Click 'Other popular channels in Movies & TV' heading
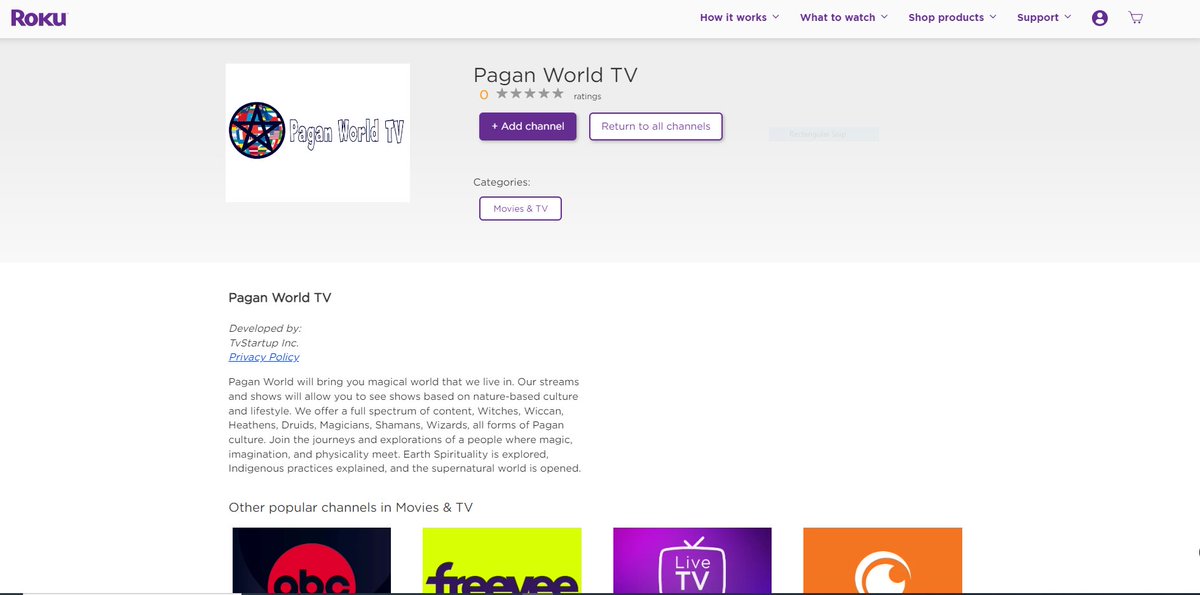 click(x=351, y=508)
